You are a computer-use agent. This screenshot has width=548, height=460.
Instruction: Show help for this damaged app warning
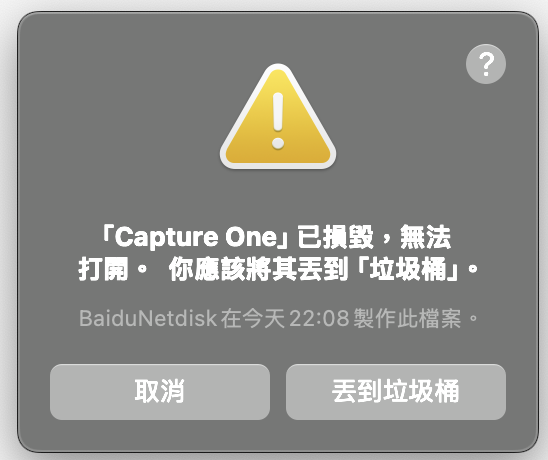pos(486,64)
